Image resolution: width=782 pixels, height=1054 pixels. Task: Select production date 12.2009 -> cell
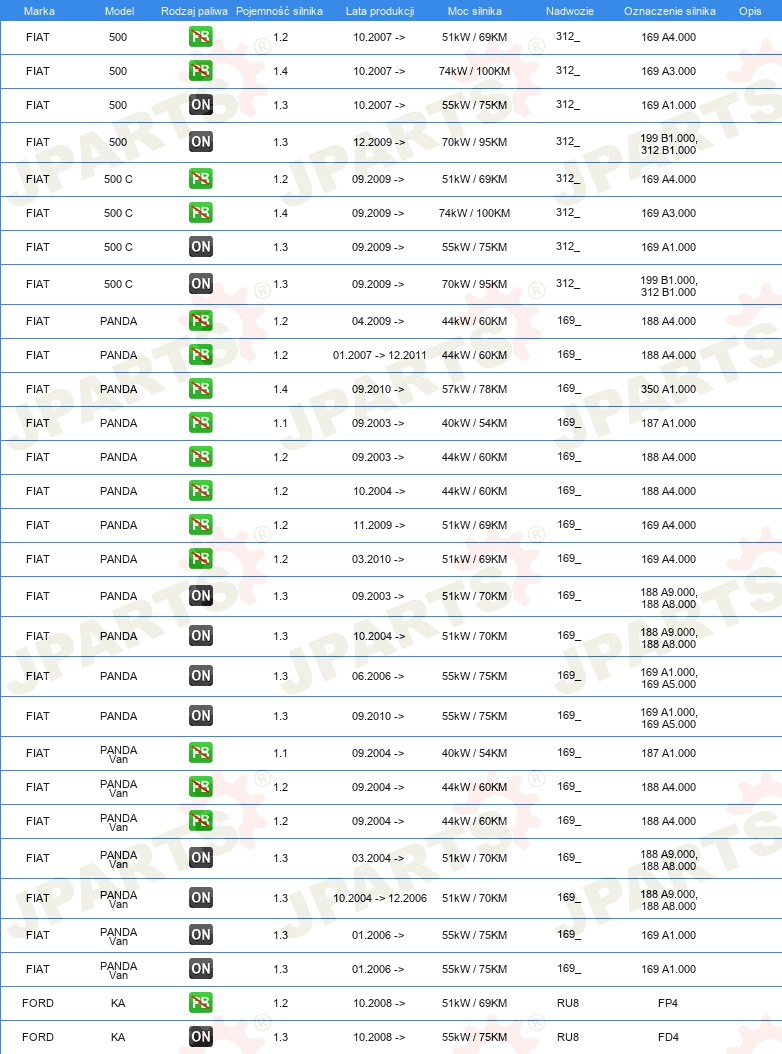tap(379, 142)
